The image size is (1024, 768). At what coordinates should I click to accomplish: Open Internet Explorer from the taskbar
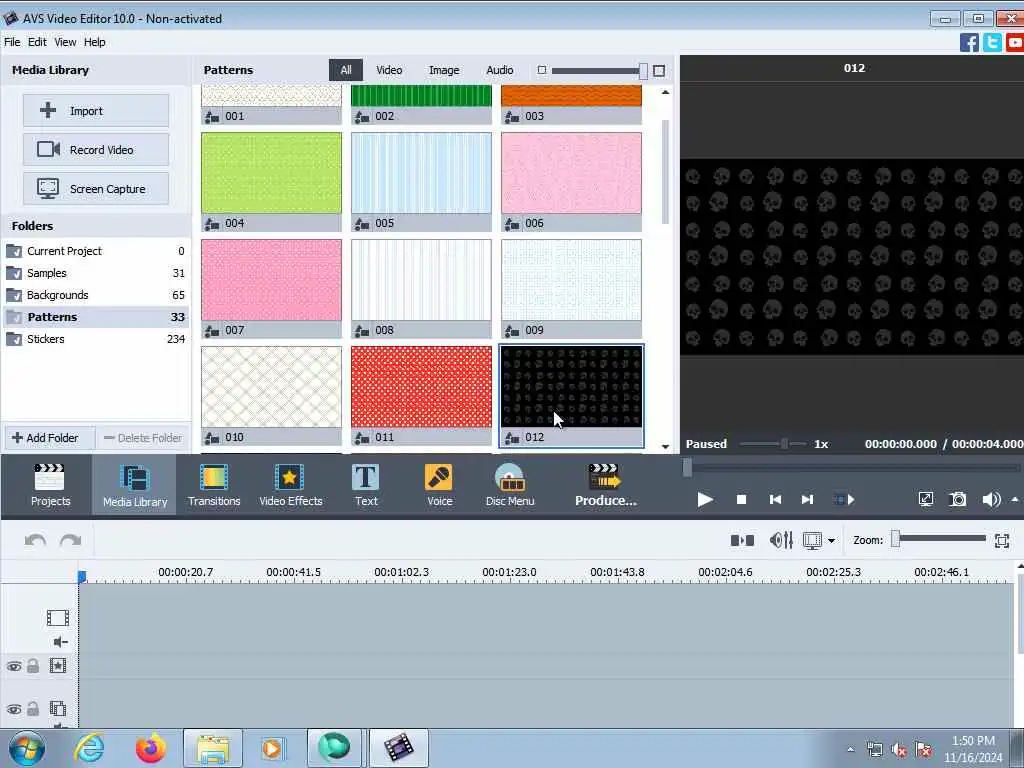coord(89,748)
